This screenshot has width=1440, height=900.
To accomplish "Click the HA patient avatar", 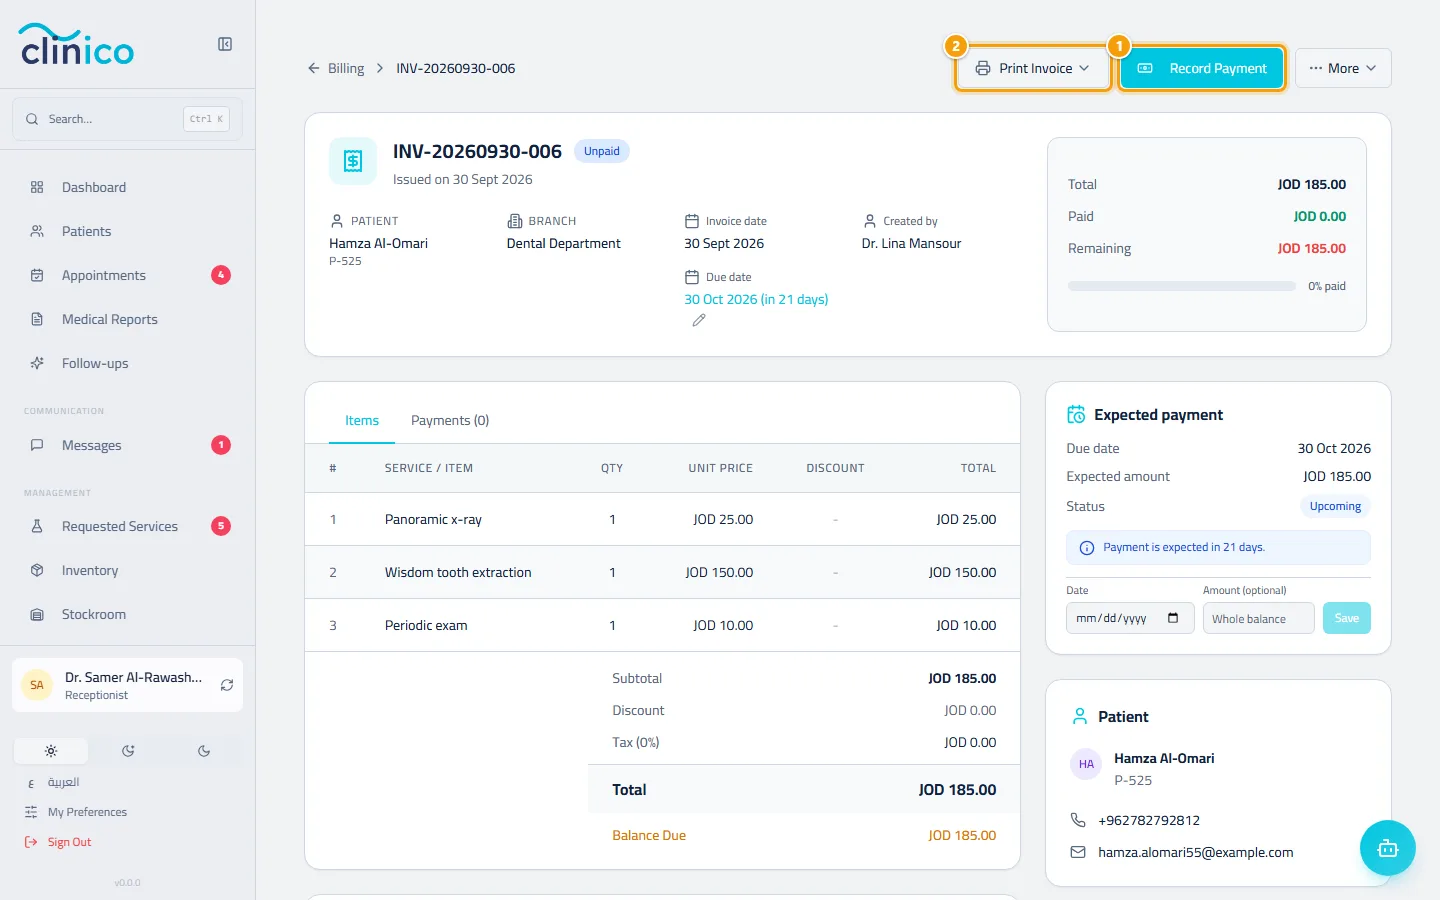I will click(x=1086, y=764).
